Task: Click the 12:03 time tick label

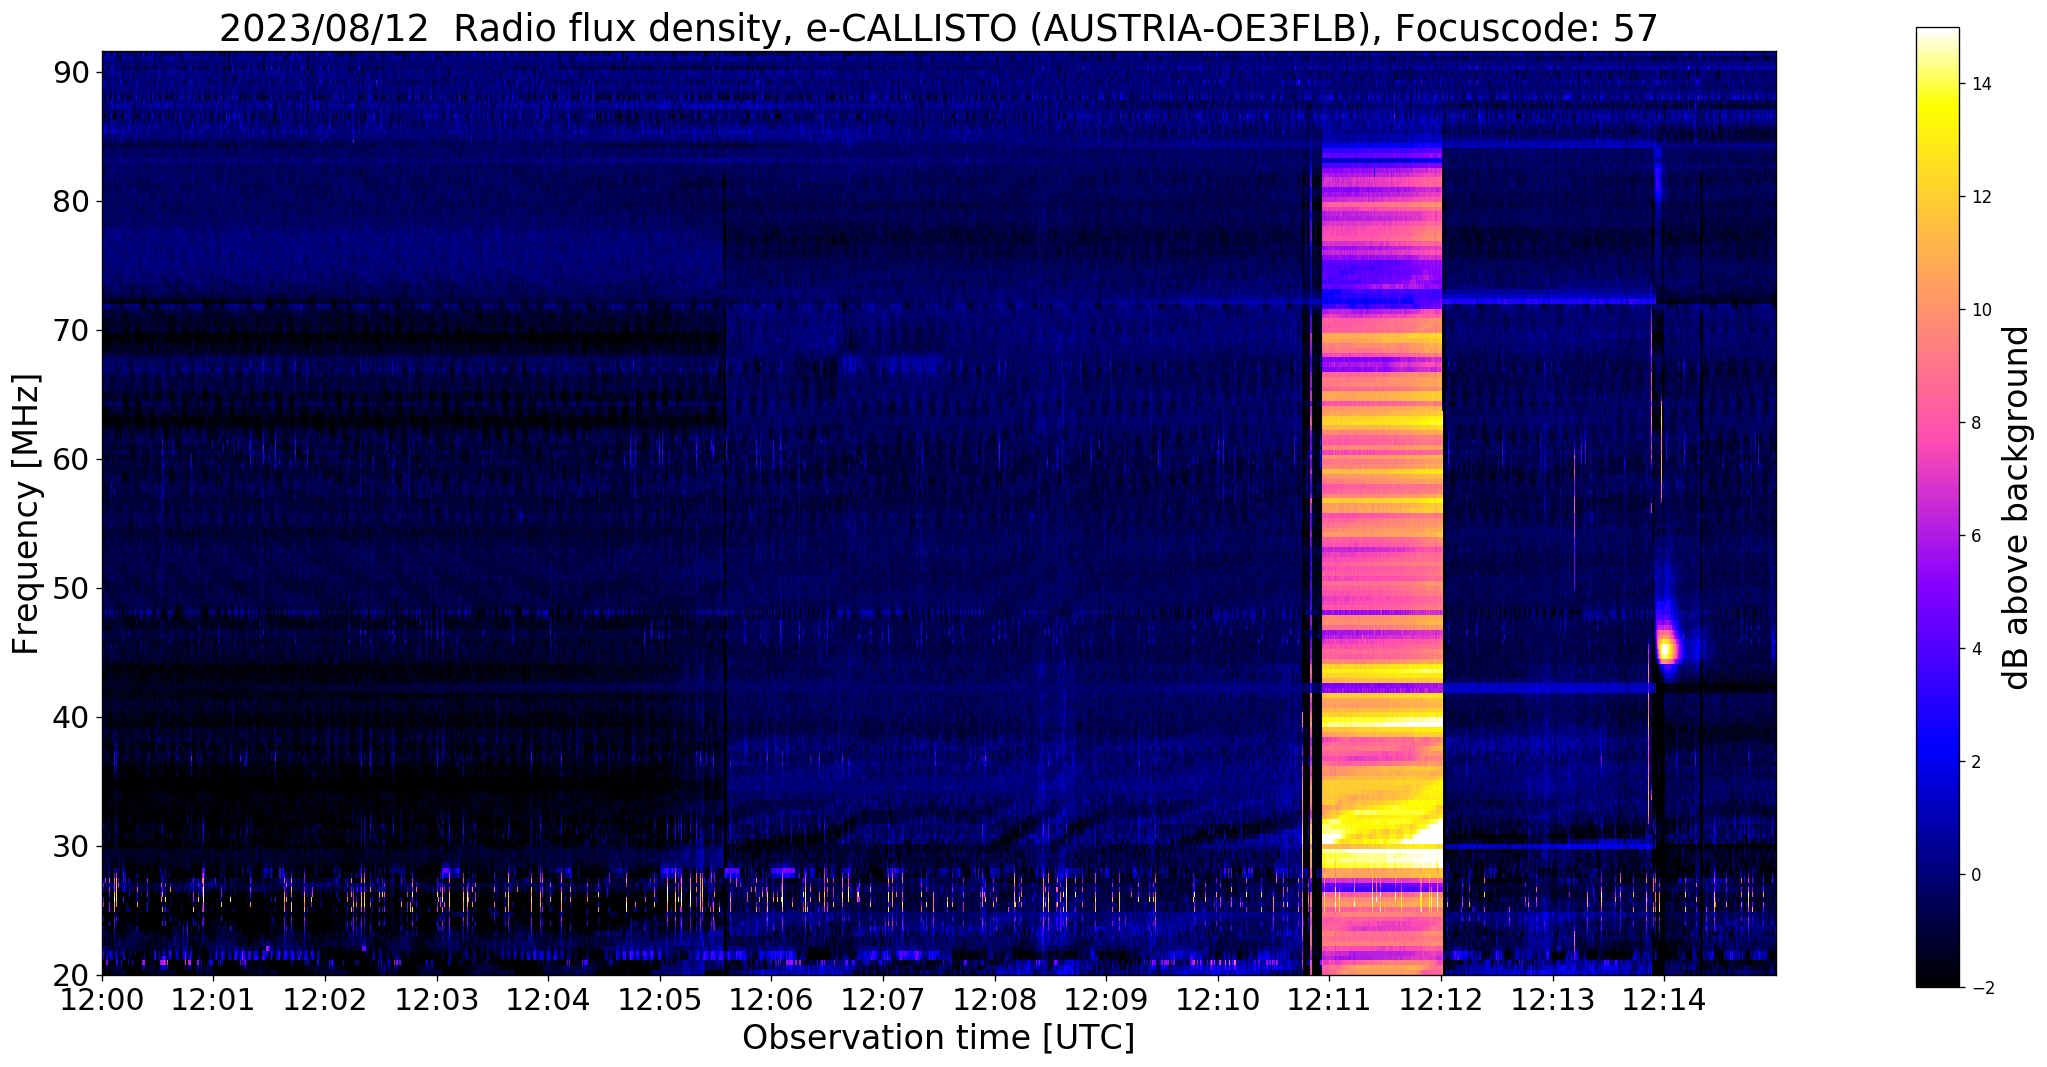Action: coord(436,999)
